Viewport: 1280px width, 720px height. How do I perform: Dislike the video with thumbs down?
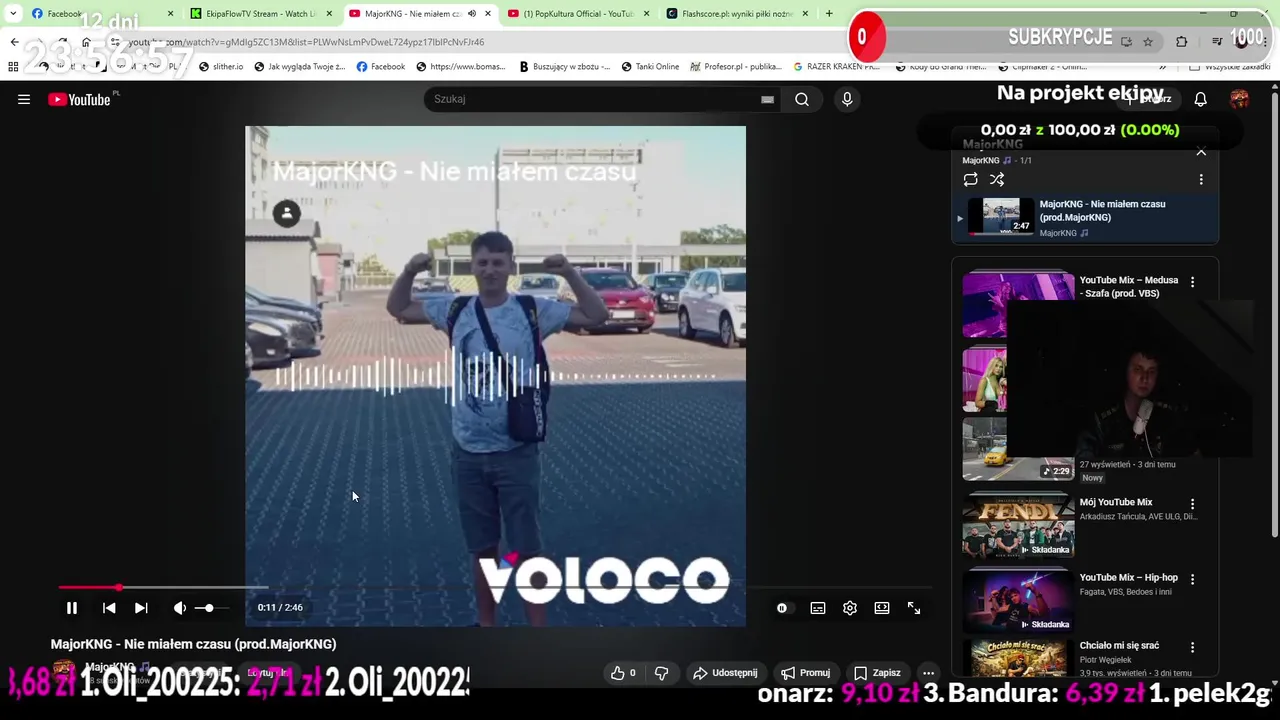[661, 673]
